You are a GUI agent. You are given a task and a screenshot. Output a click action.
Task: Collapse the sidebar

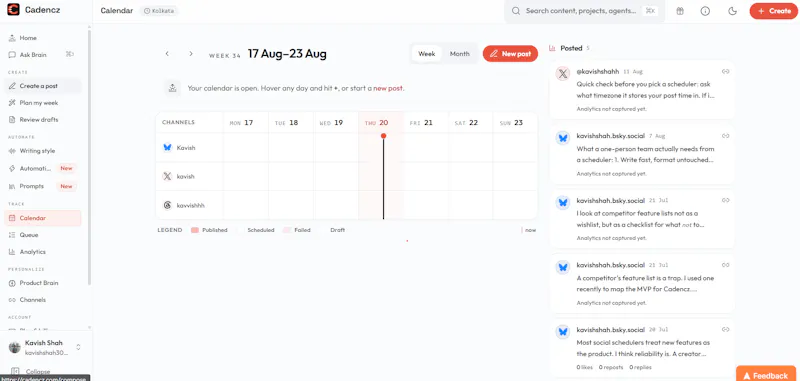[x=31, y=371]
